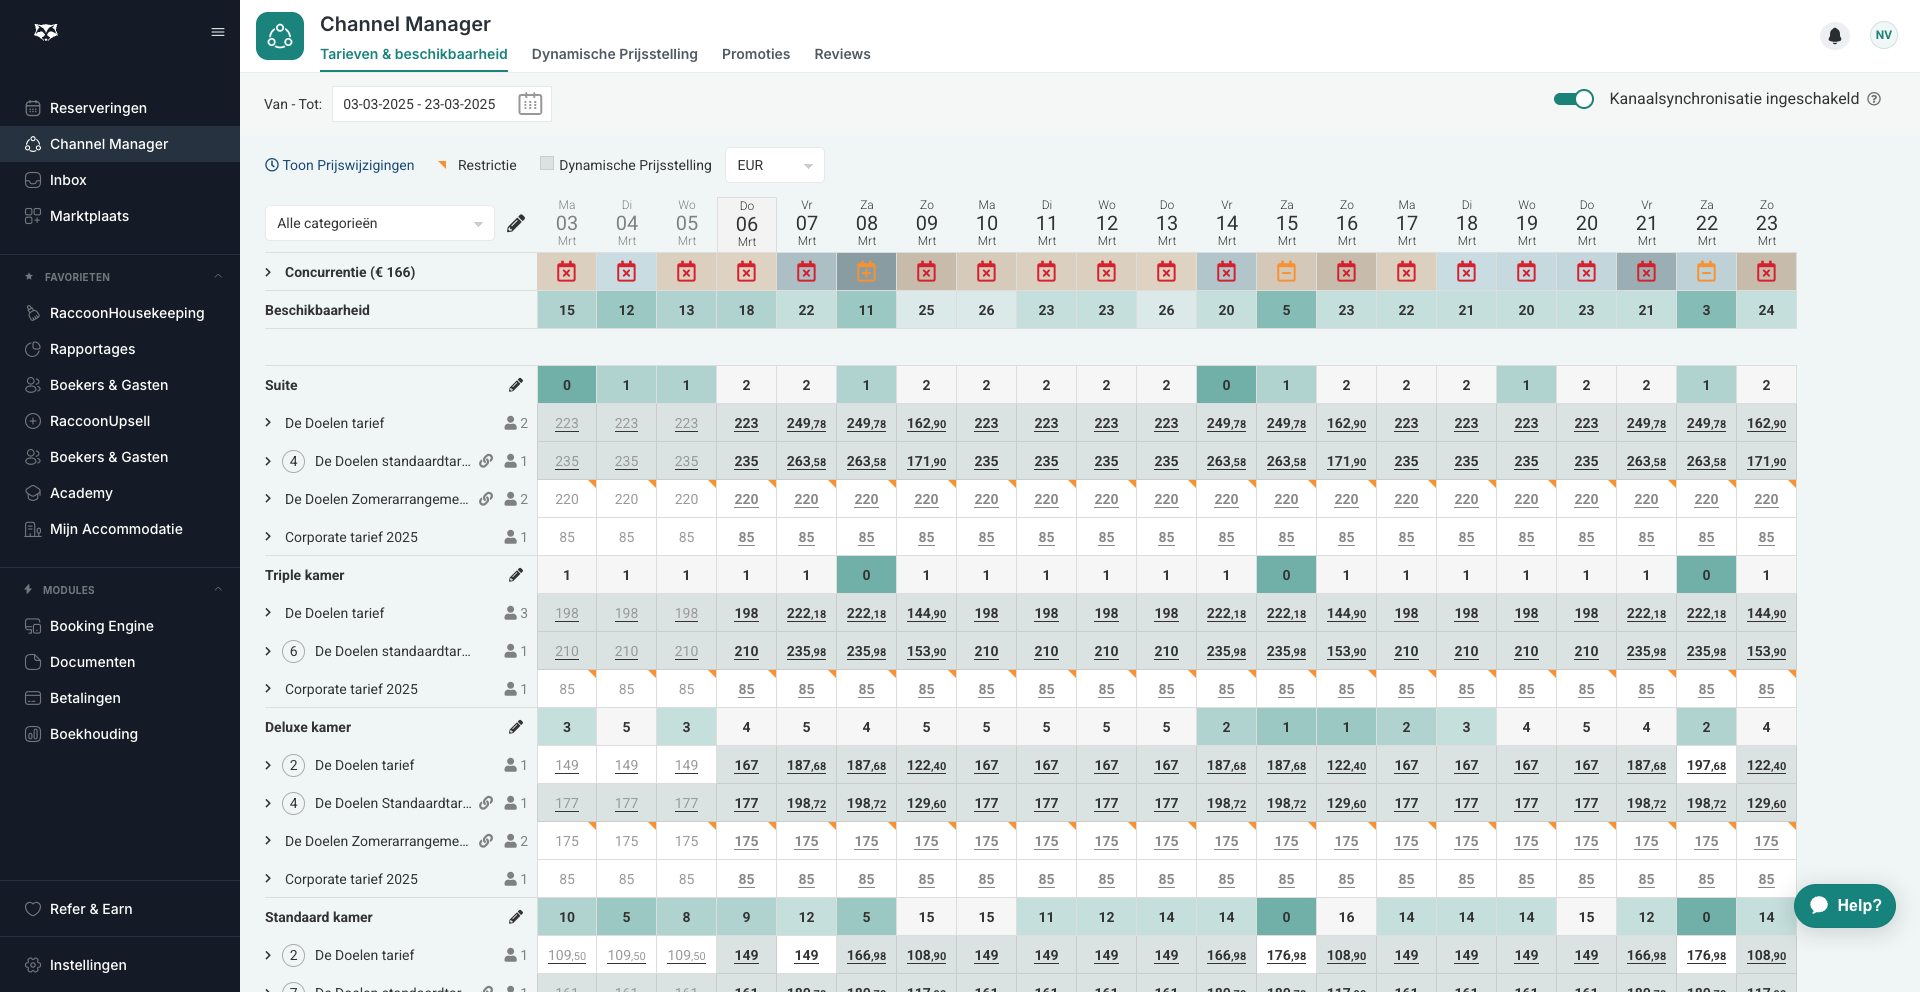Screen dimensions: 1920x992
Task: Click the Van - Tot date range field
Action: [441, 104]
